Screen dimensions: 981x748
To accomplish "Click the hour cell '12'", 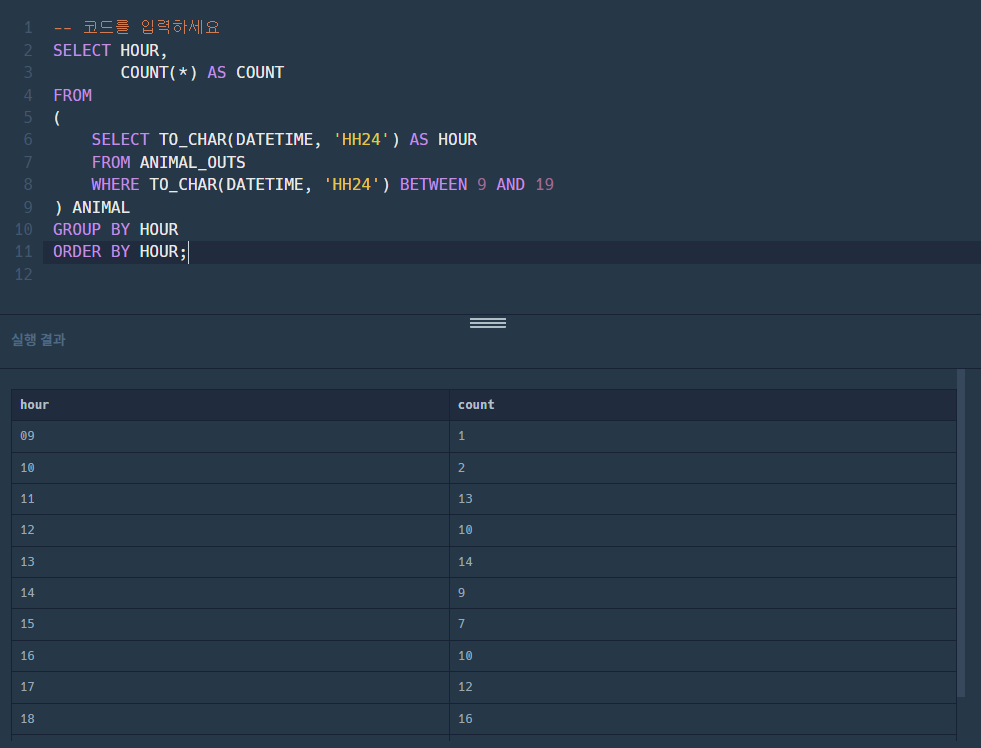I will (x=230, y=530).
